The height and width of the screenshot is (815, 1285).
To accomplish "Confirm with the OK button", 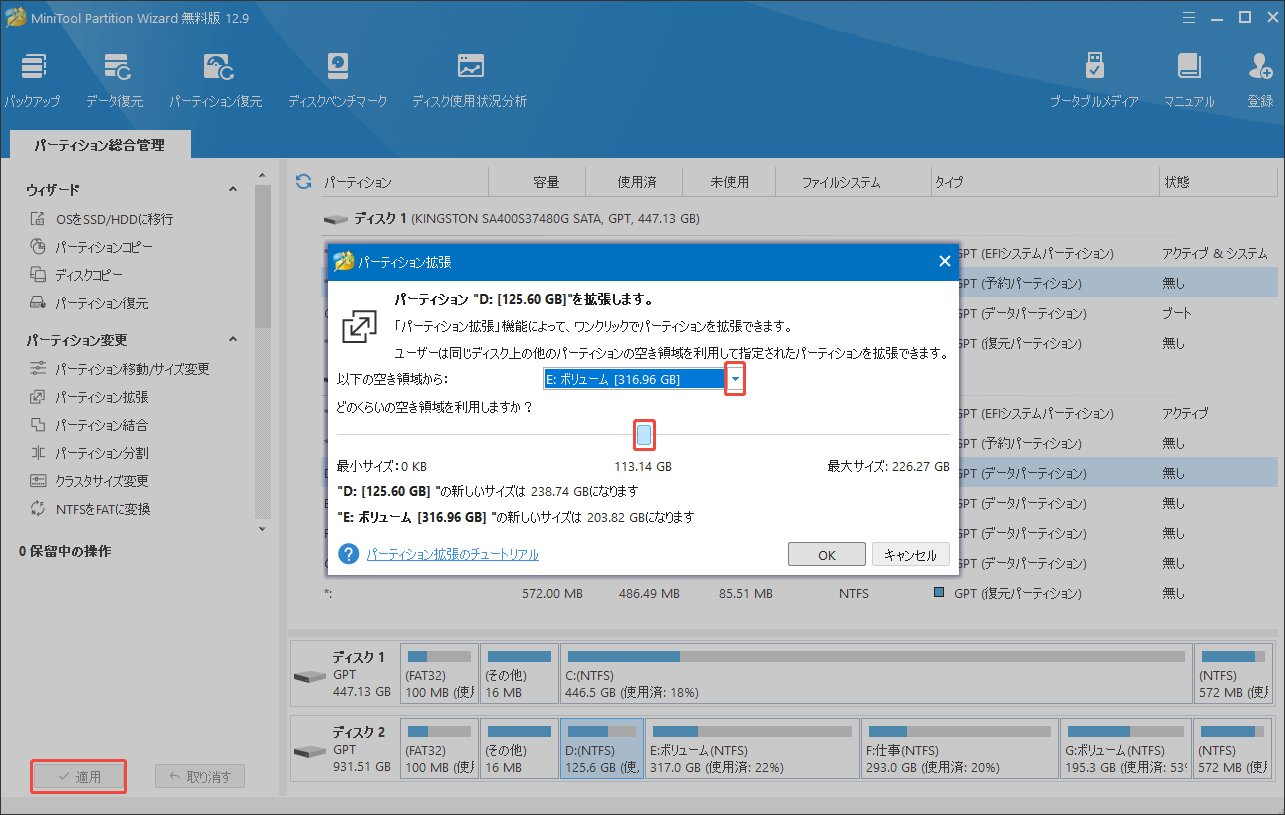I will 827,555.
